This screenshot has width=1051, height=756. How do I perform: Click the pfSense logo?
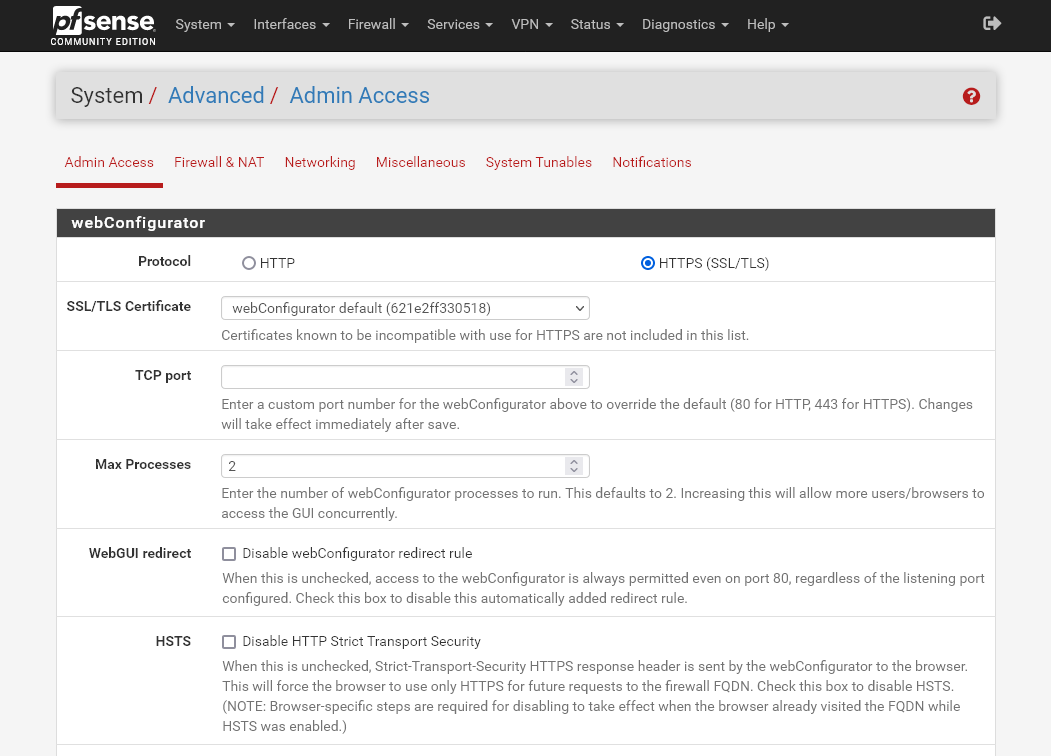(x=101, y=24)
